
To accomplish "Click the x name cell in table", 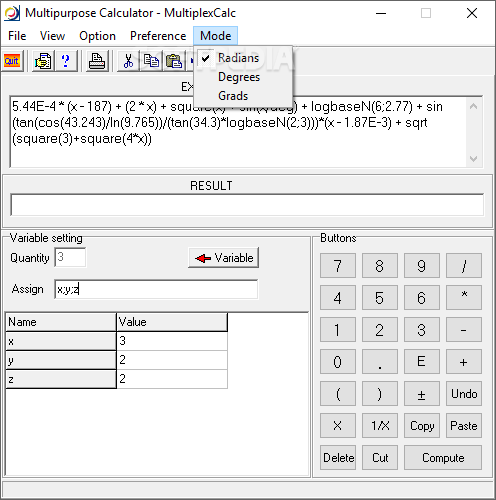I will coord(61,341).
